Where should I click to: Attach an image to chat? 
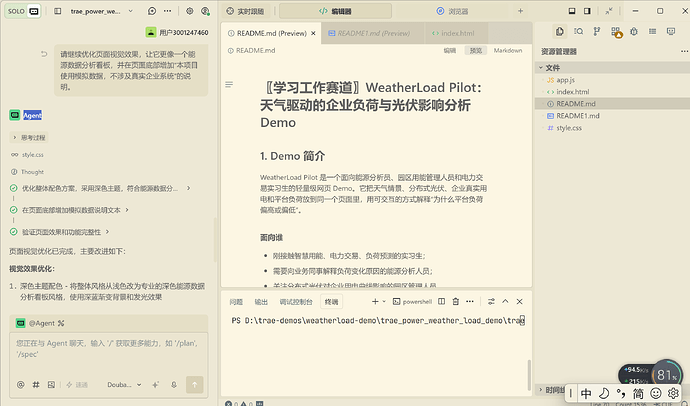coord(51,384)
